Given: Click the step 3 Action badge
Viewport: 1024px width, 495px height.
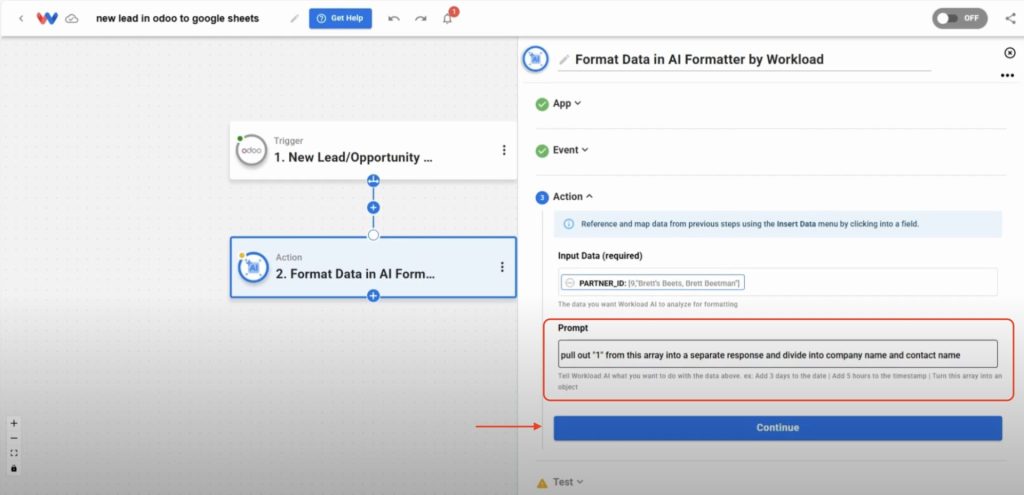Looking at the screenshot, I should (542, 197).
